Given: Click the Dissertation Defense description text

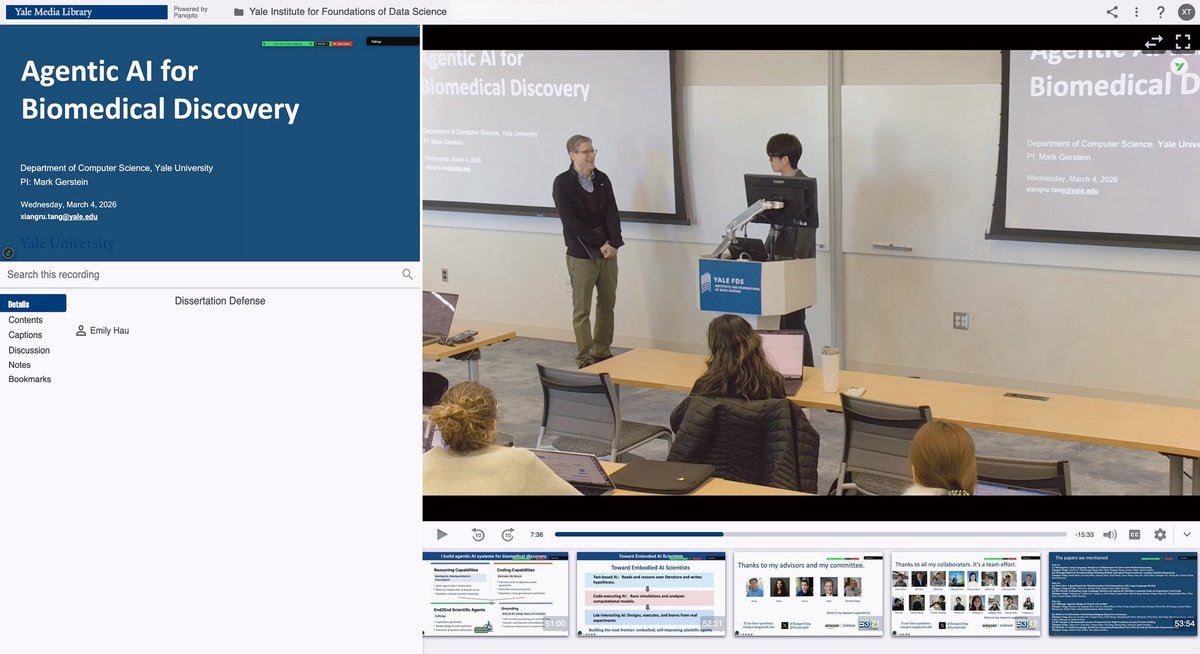Looking at the screenshot, I should (x=220, y=300).
